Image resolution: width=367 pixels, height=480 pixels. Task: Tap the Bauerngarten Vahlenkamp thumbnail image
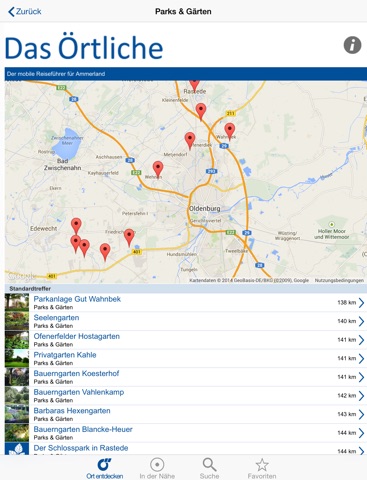point(17,396)
